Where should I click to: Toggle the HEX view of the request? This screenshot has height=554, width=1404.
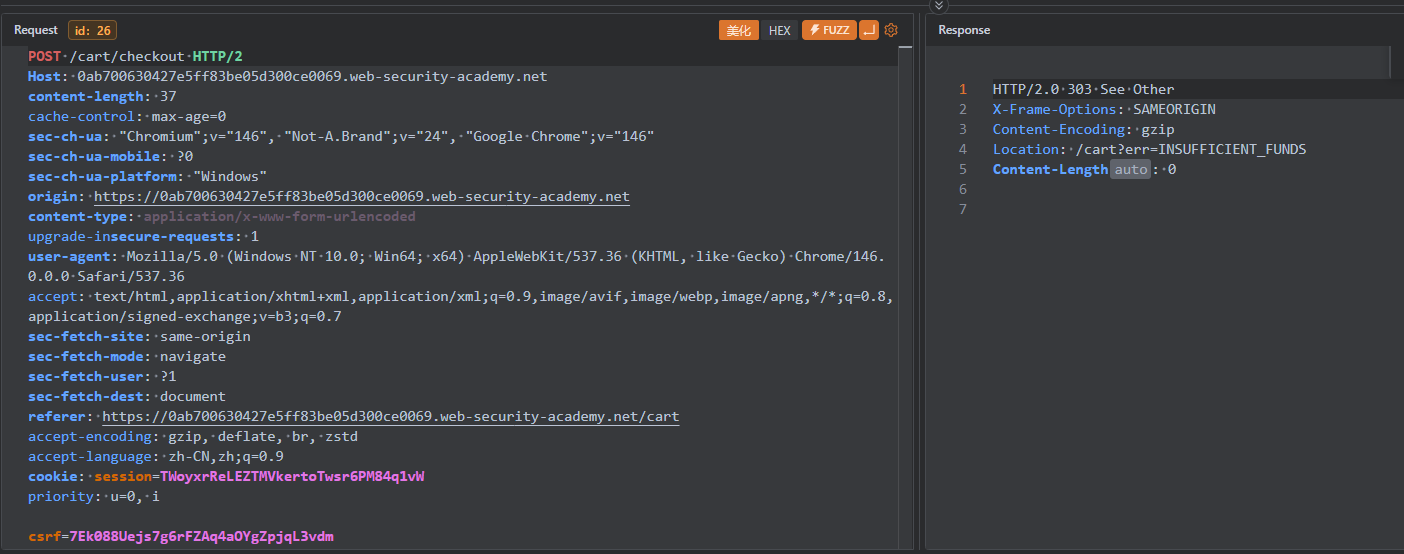[780, 30]
